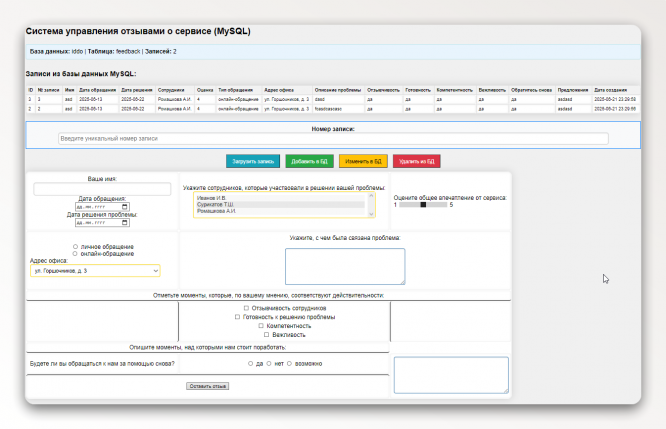Screen dimensions: 666x429
Task: Pick the нет radio button
Action: pos(269,363)
